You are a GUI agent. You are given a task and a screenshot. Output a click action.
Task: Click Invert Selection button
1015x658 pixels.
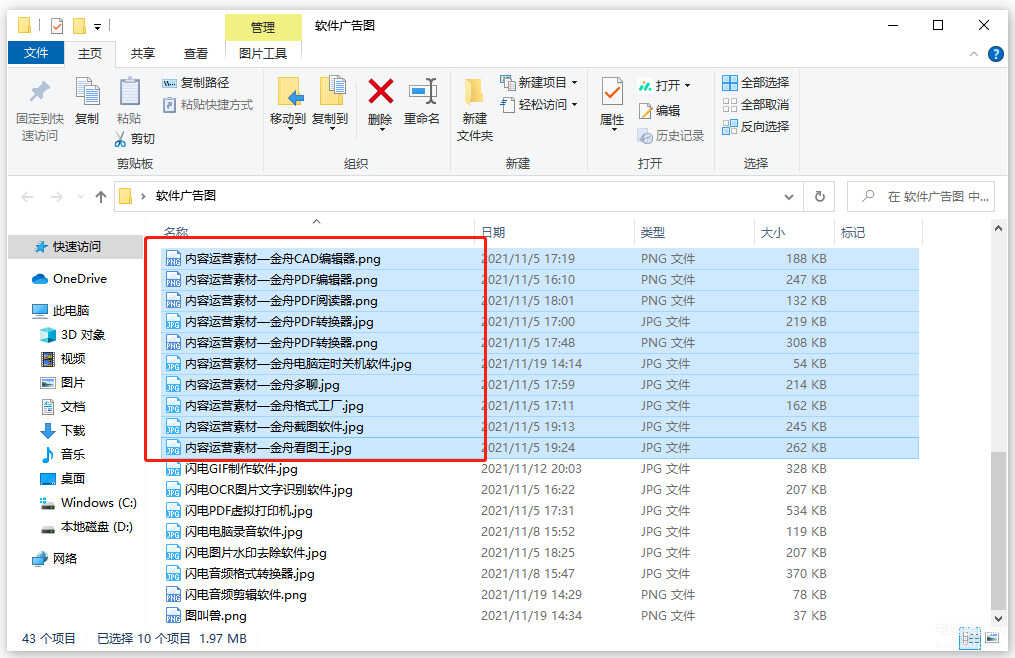(756, 126)
